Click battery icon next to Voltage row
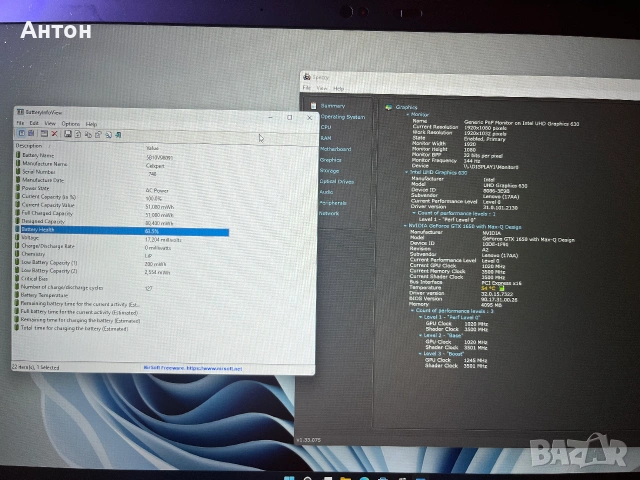The image size is (640, 480). click(18, 237)
